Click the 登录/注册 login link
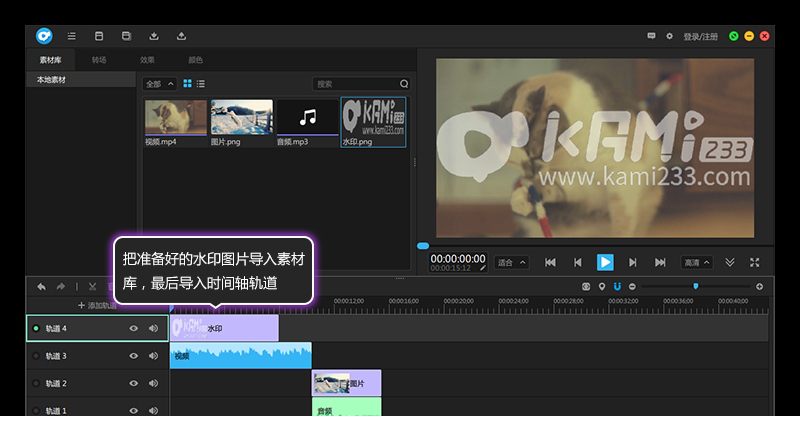Screen dimensions: 800x432 click(701, 37)
